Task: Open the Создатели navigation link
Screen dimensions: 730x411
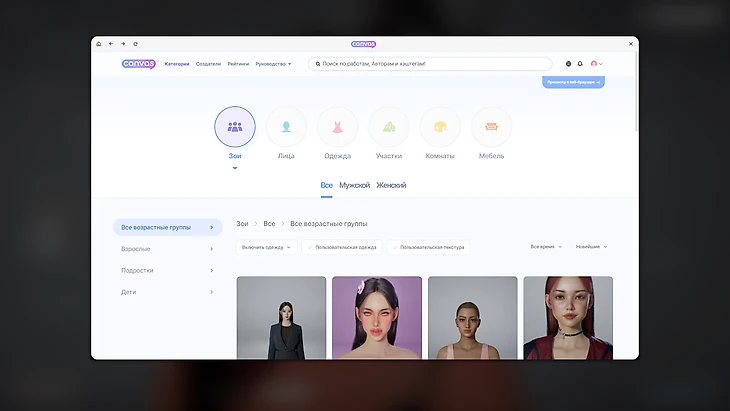Action: click(x=208, y=64)
